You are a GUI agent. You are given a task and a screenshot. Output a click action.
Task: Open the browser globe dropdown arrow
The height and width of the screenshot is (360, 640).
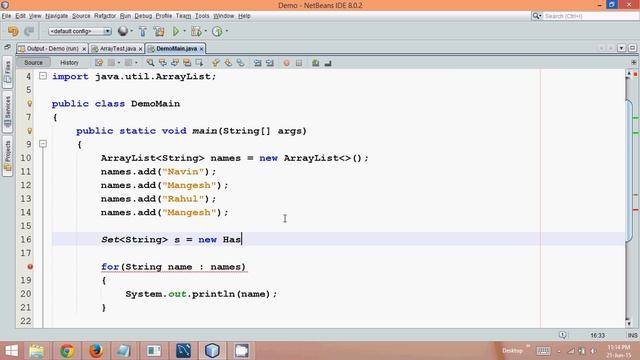click(131, 31)
